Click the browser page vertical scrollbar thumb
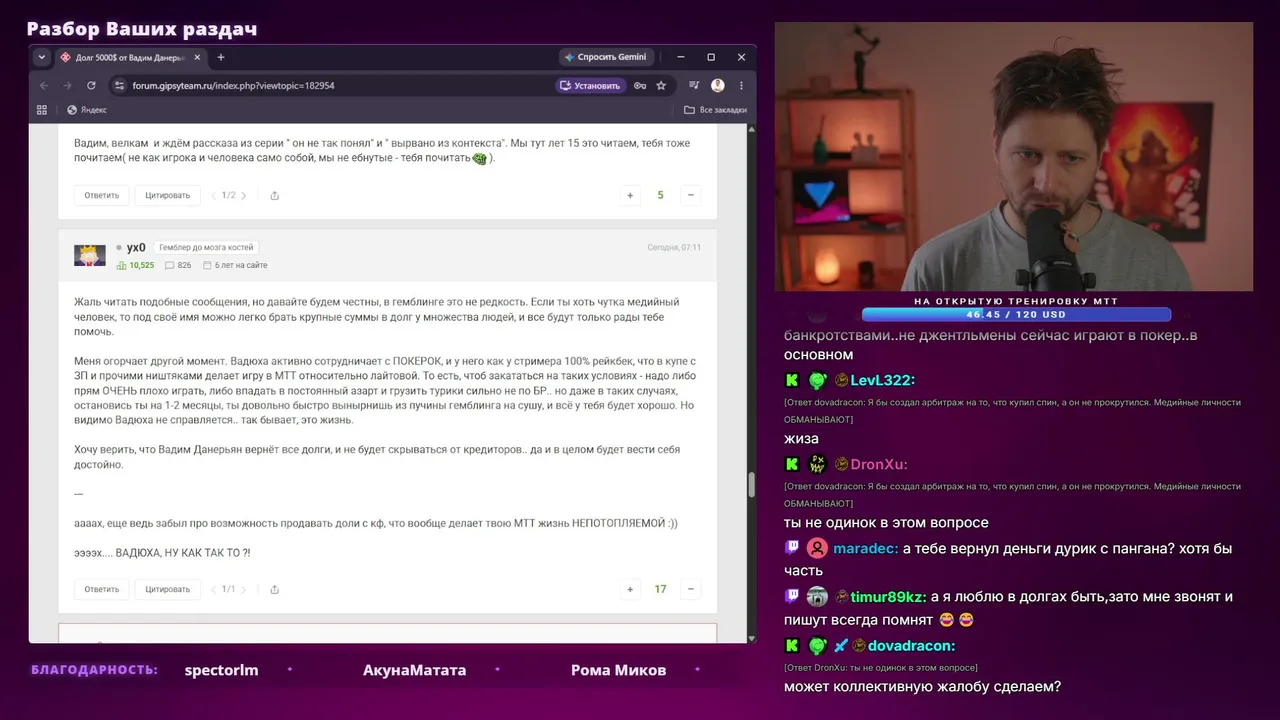Screen dimensions: 1280x720 (x=751, y=485)
